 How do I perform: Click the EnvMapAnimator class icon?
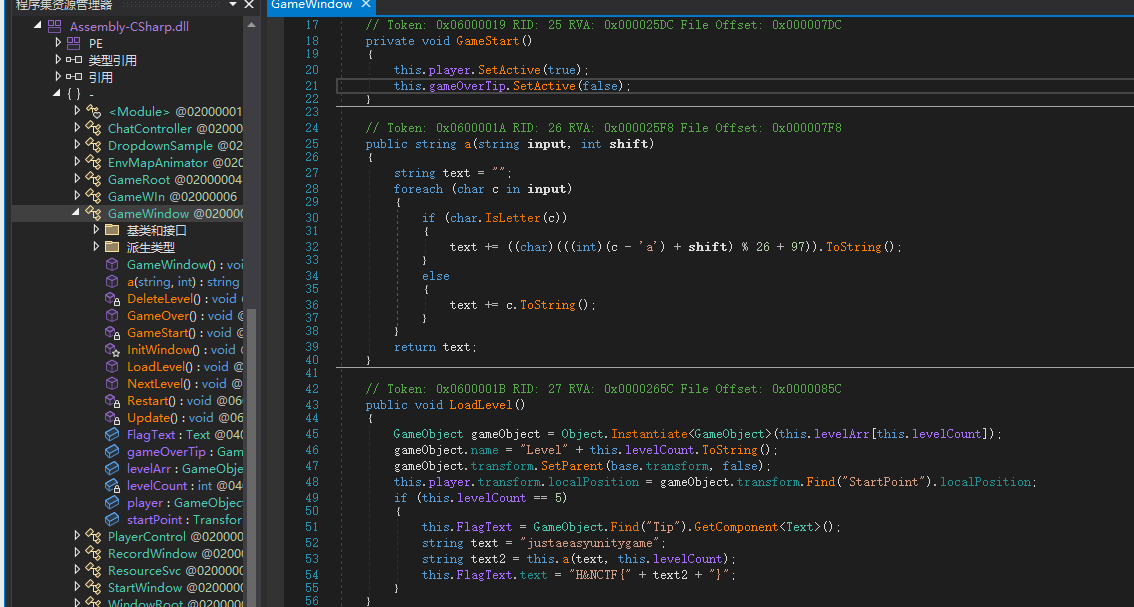(x=93, y=162)
